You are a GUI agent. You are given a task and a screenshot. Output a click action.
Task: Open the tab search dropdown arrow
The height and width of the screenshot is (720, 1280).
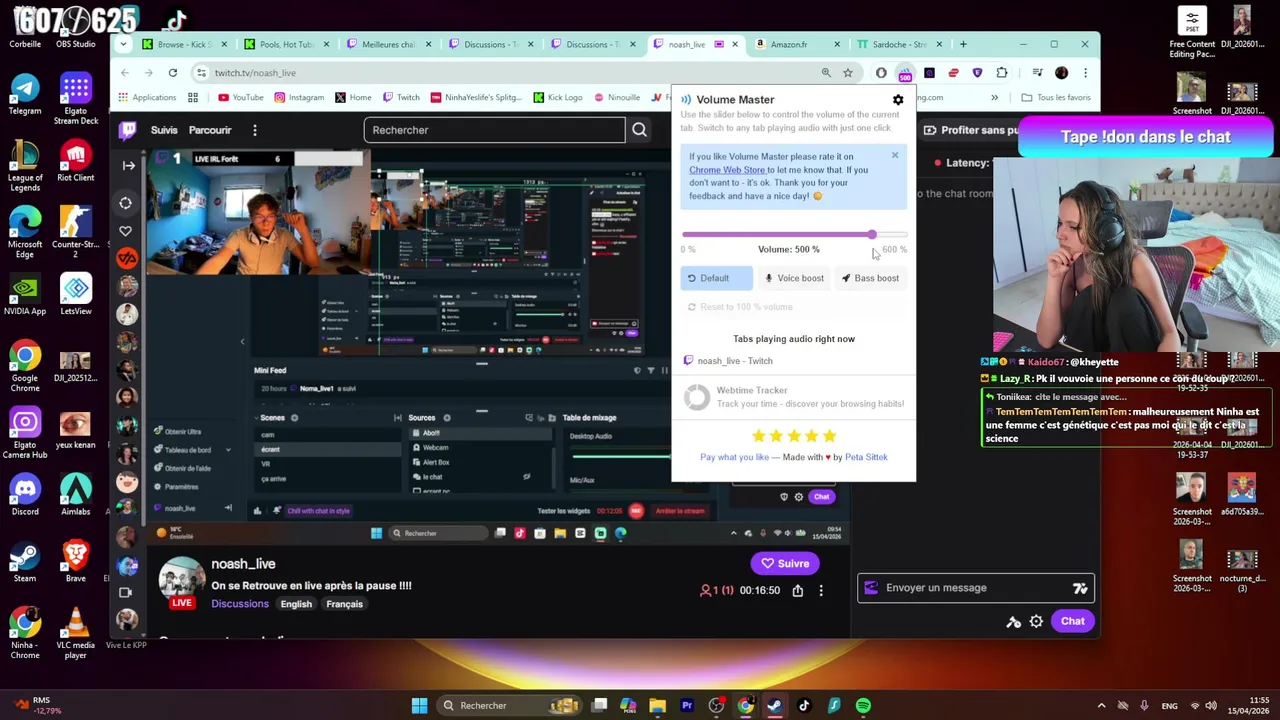(123, 44)
